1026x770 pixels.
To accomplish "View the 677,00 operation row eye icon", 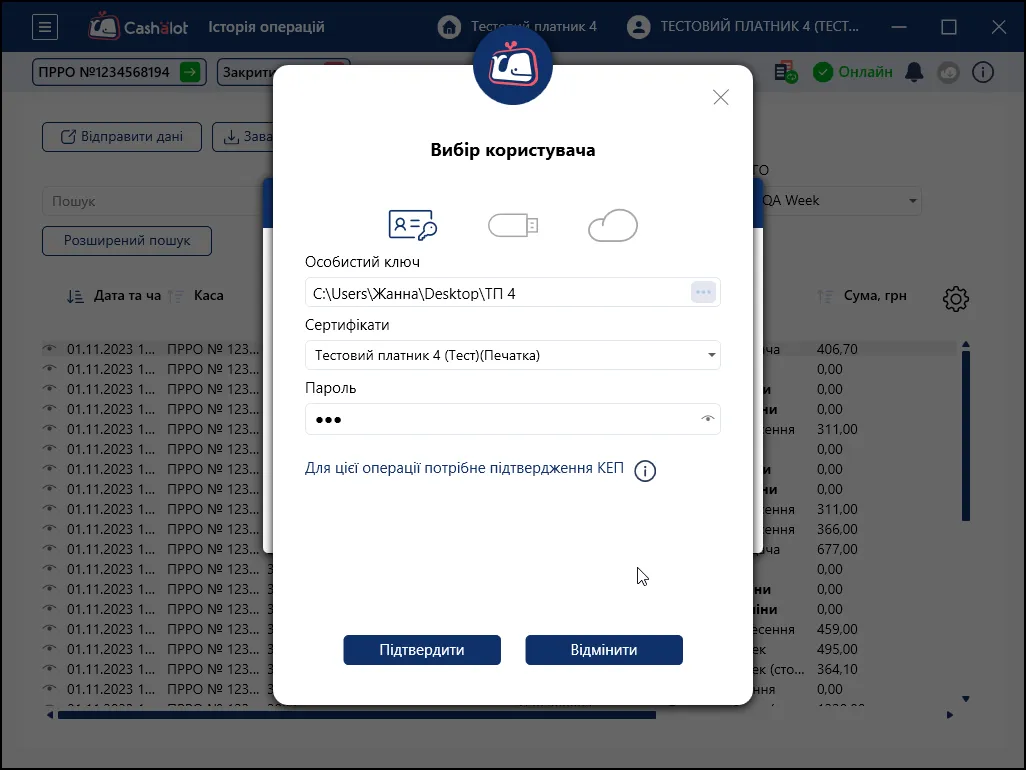I will (49, 549).
